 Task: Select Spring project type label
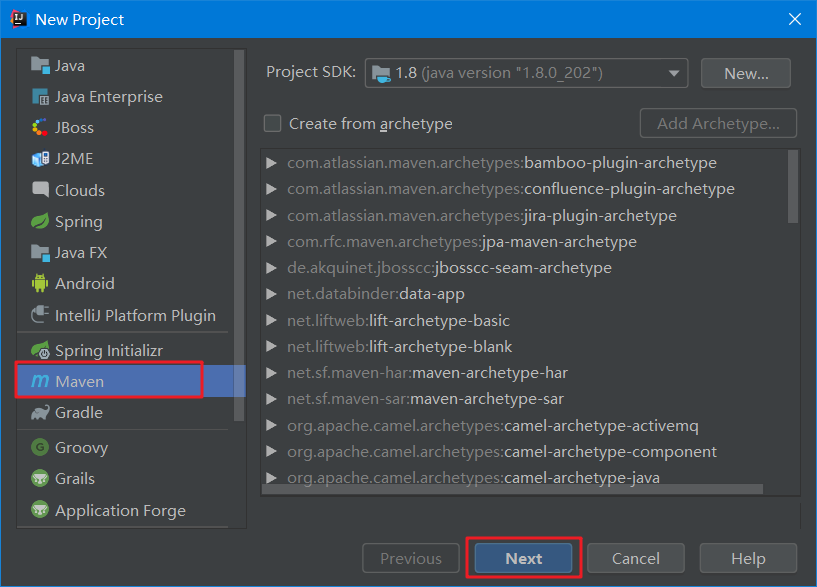pos(79,222)
